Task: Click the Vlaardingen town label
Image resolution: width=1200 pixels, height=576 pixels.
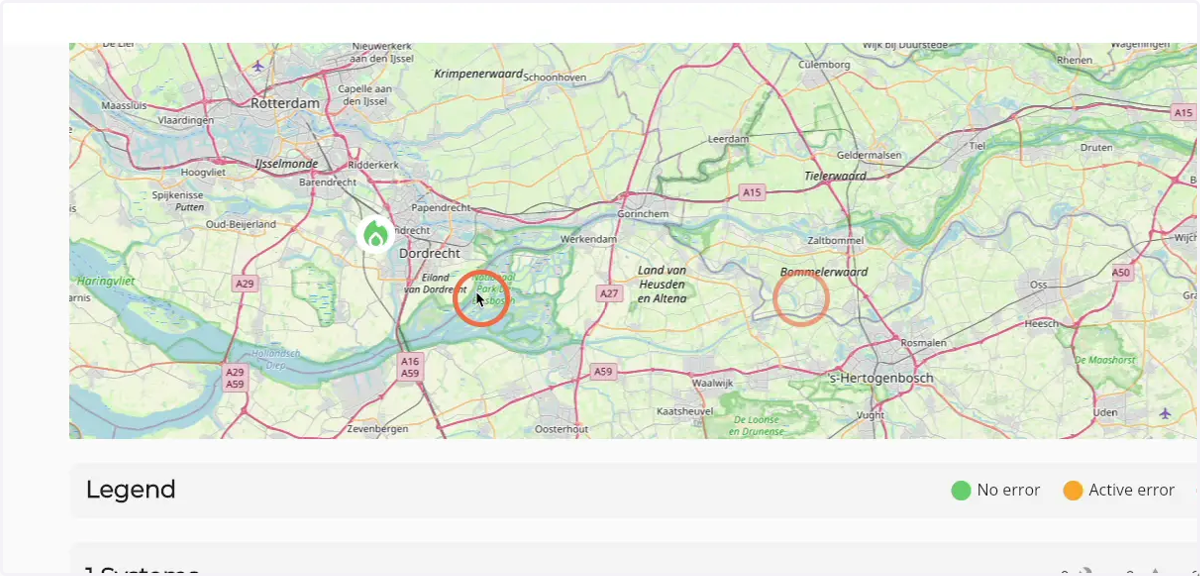Action: (185, 120)
